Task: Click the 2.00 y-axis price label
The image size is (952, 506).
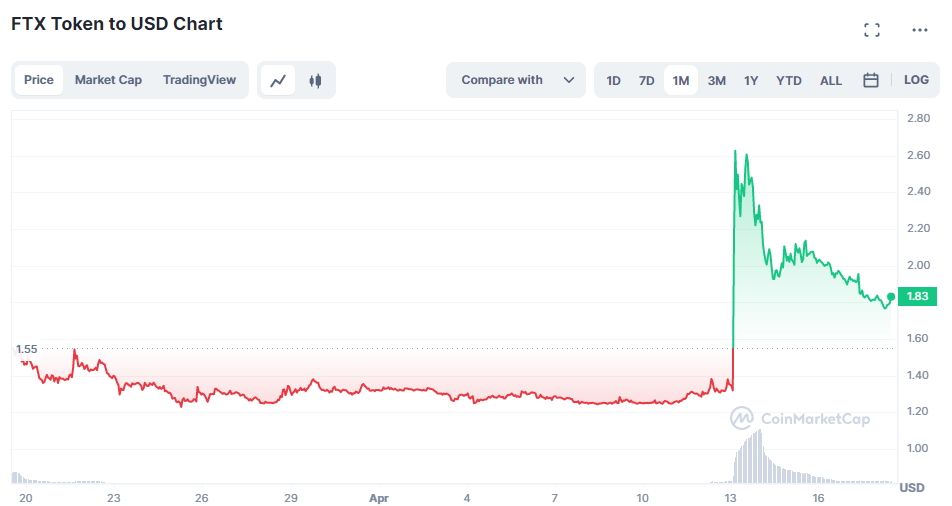Action: (x=919, y=265)
